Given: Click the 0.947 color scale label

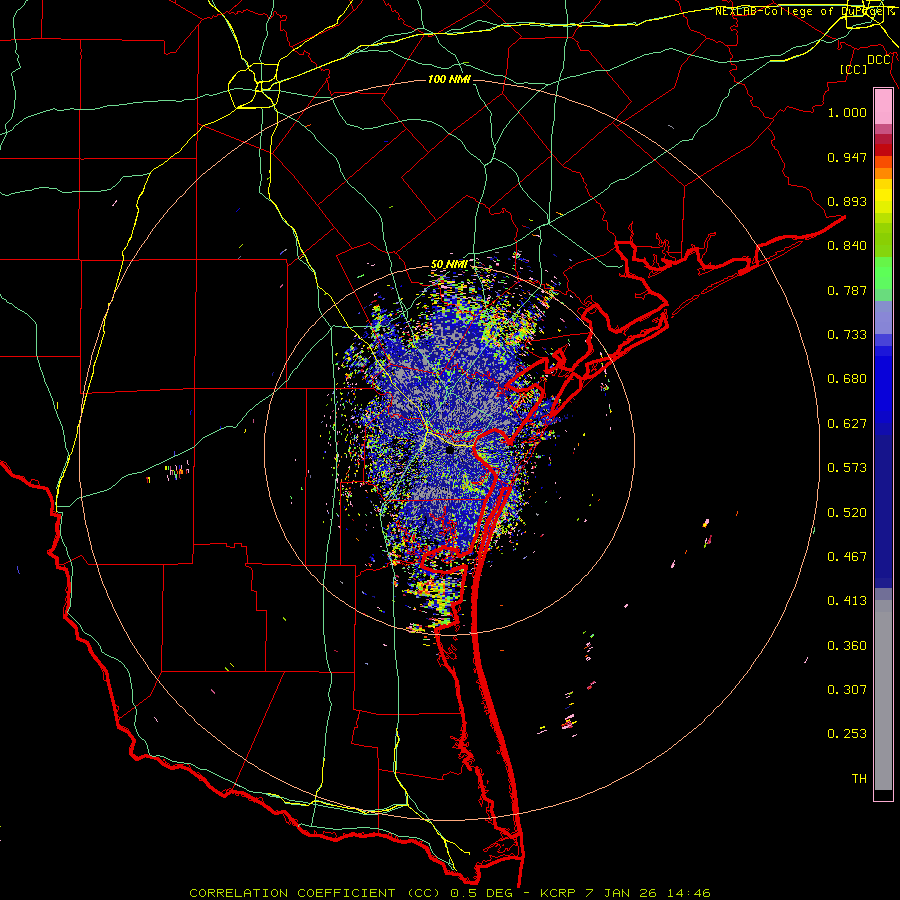Looking at the screenshot, I should (x=847, y=157).
